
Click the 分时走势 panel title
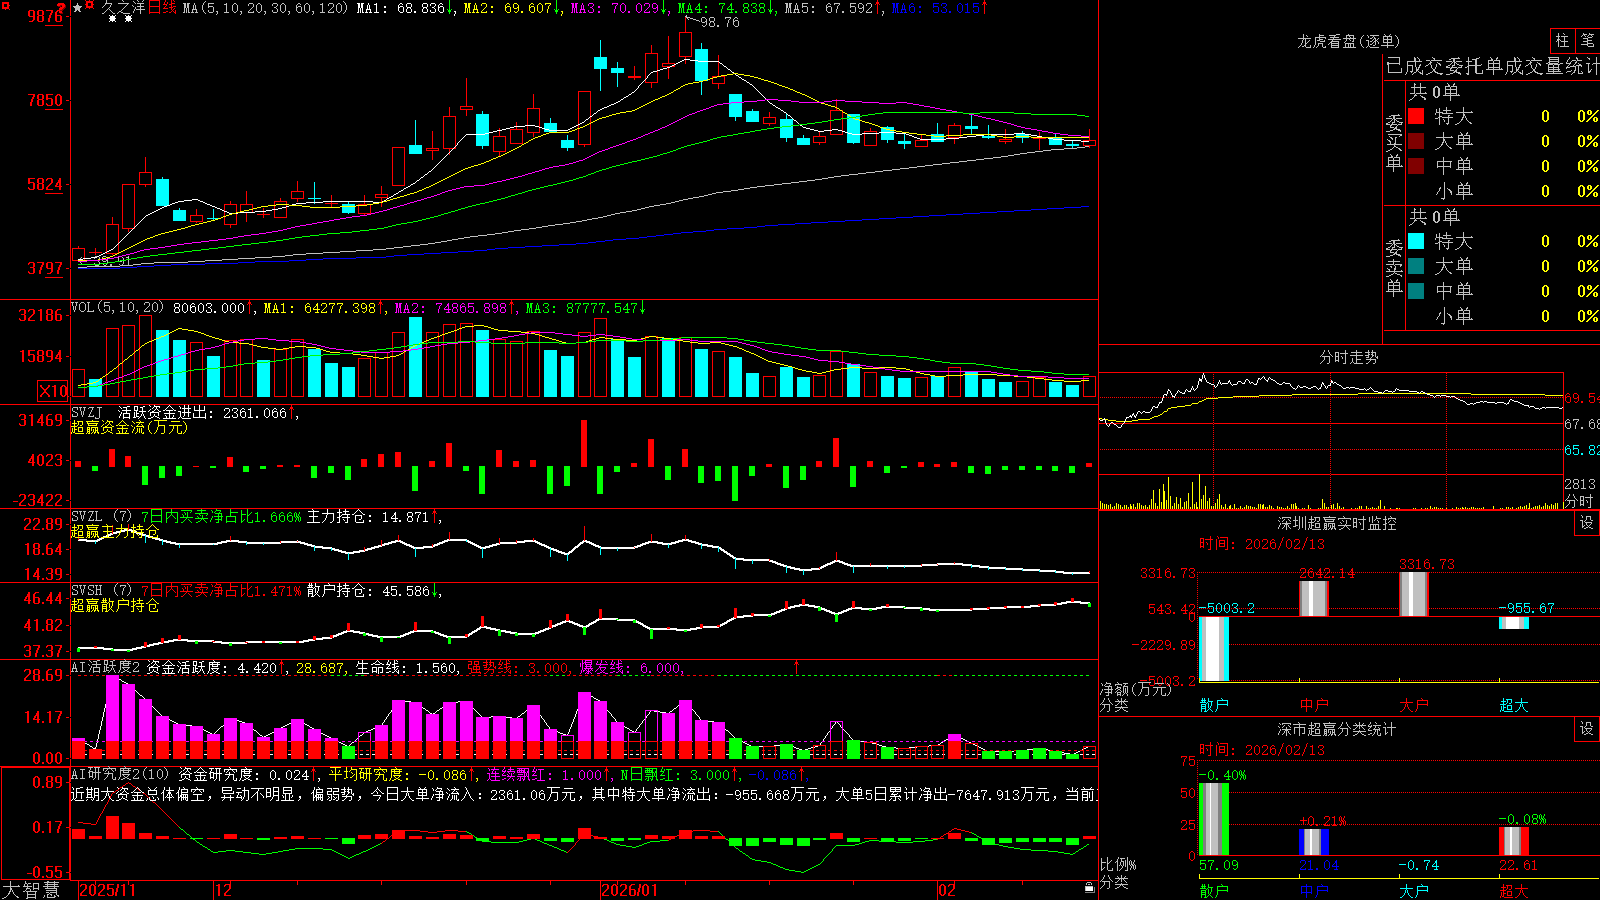(x=1349, y=357)
